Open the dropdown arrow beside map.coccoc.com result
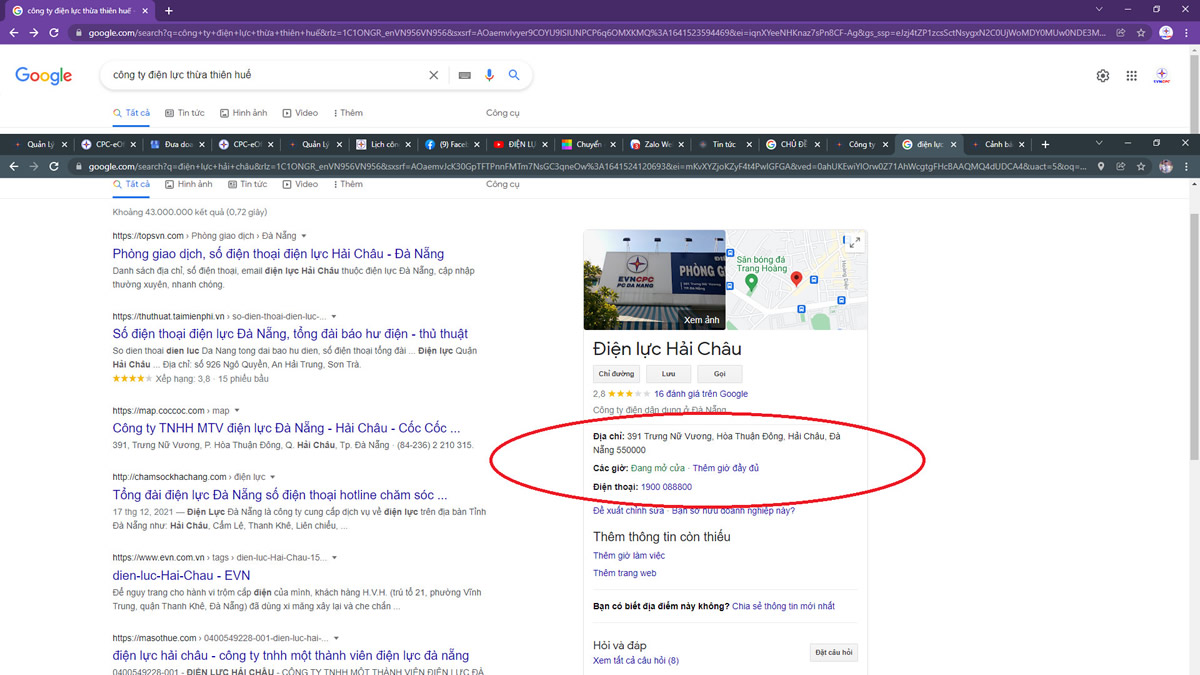Screen dimensions: 1200x675 237,411
